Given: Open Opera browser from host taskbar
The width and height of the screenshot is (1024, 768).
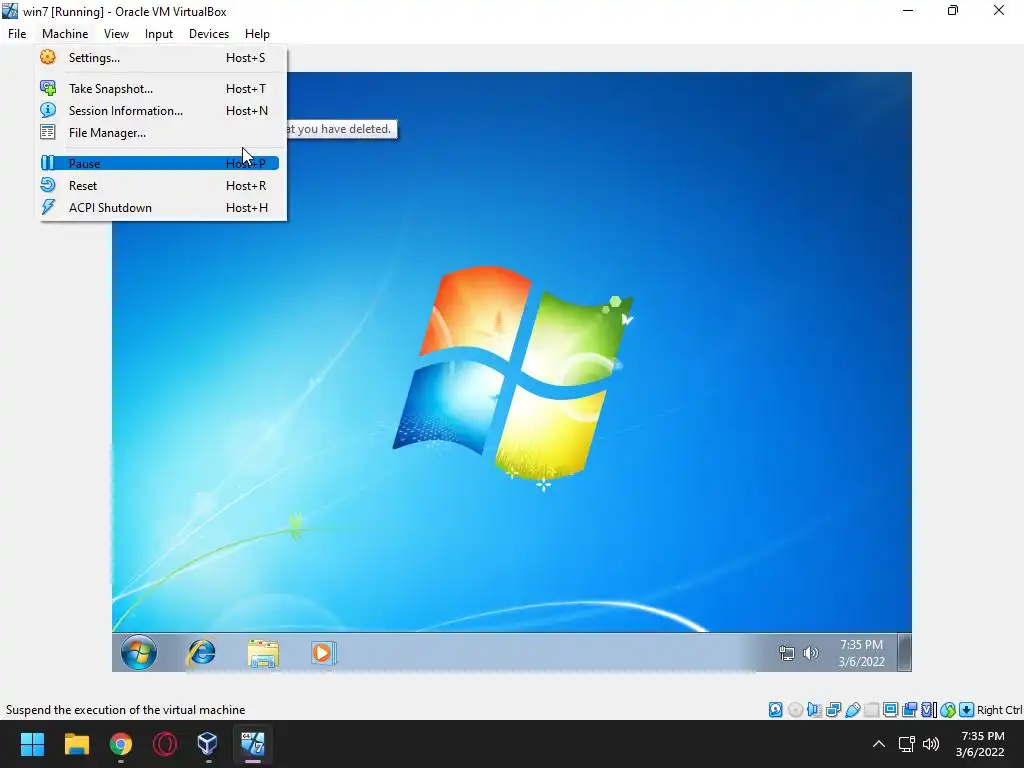Looking at the screenshot, I should [165, 744].
